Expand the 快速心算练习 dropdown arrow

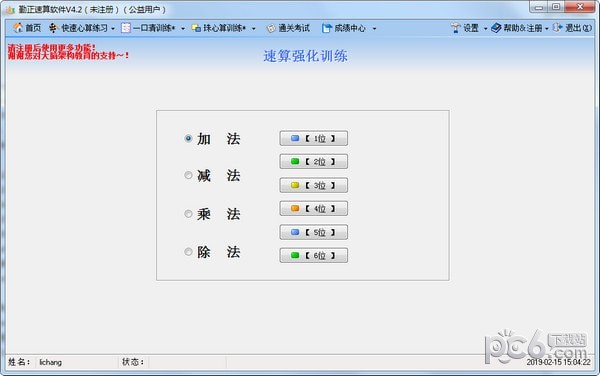pos(113,28)
